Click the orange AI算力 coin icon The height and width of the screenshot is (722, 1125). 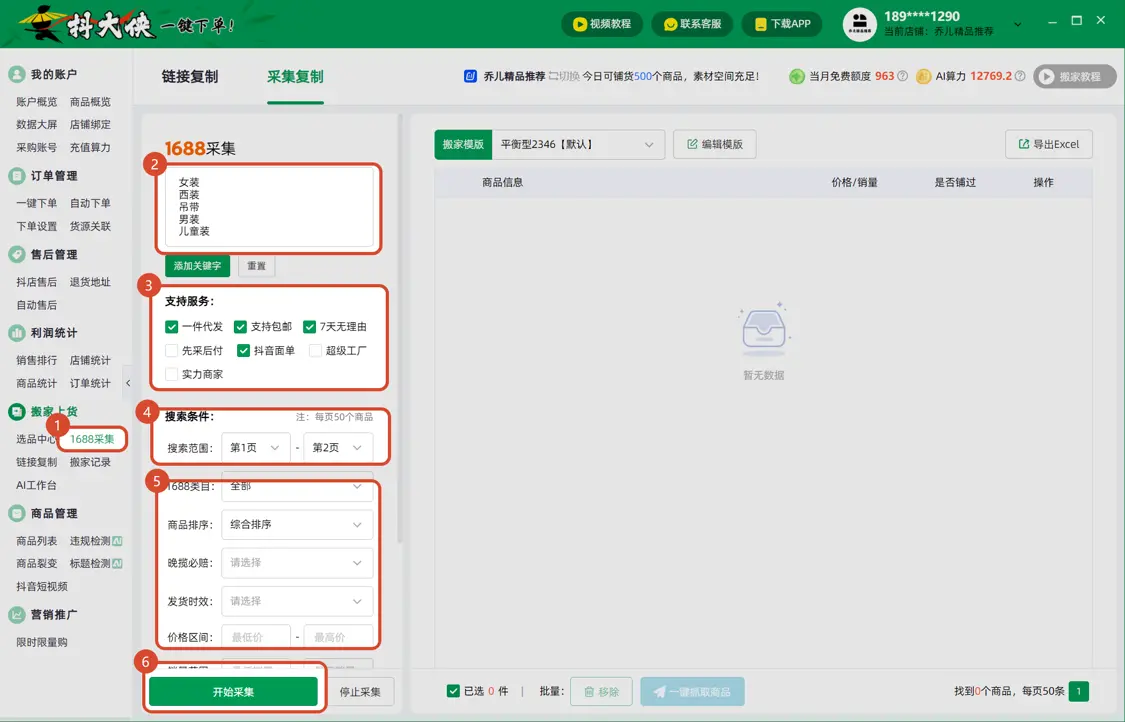(x=923, y=76)
